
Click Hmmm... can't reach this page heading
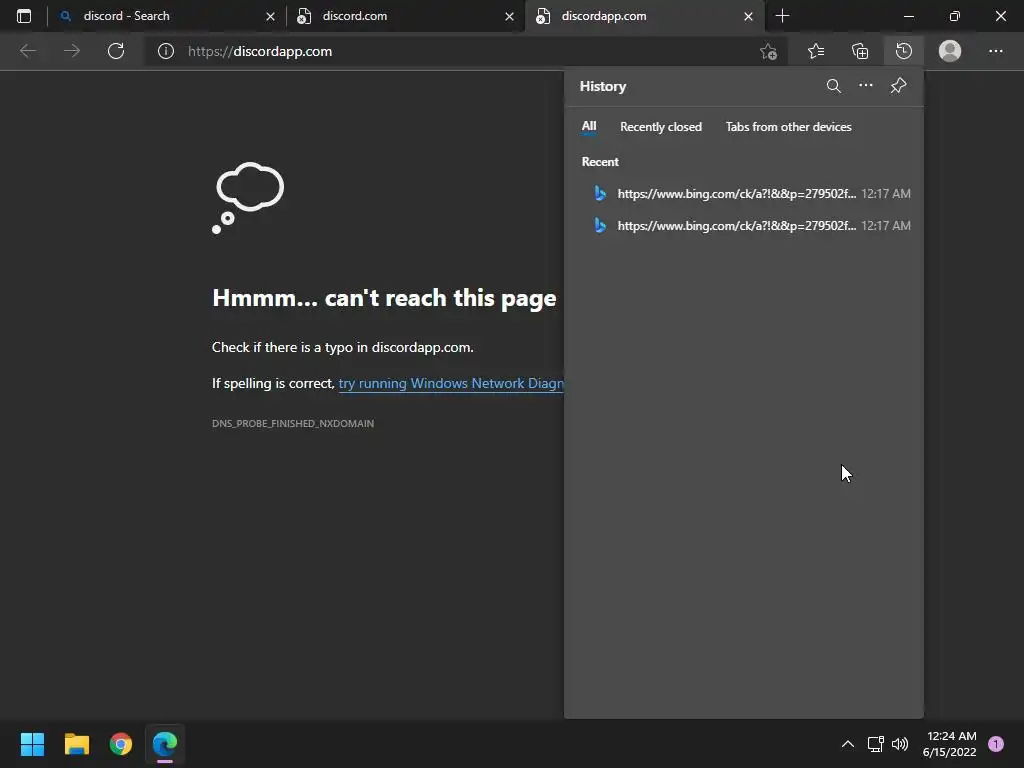384,298
